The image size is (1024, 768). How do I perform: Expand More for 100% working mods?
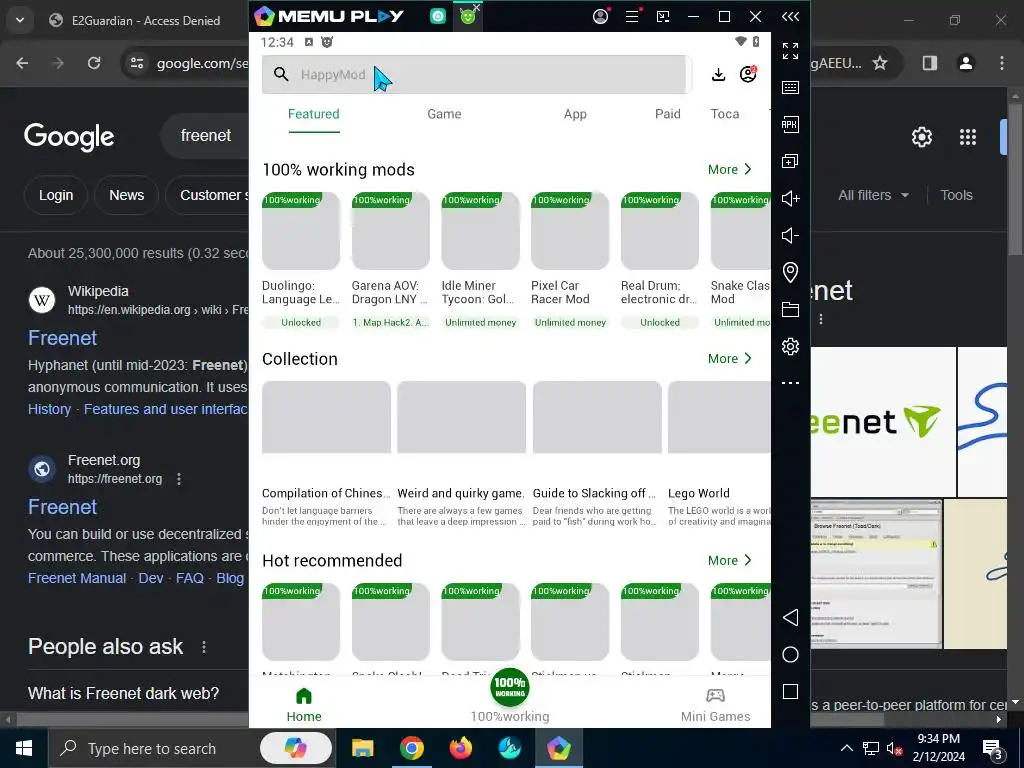729,170
